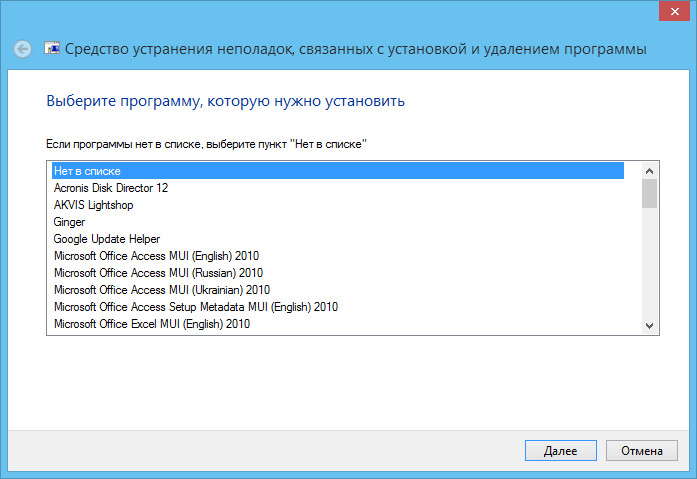Pick Microsoft Office Access MUI (Ukrainian) 2010
697x479 pixels.
[338, 290]
